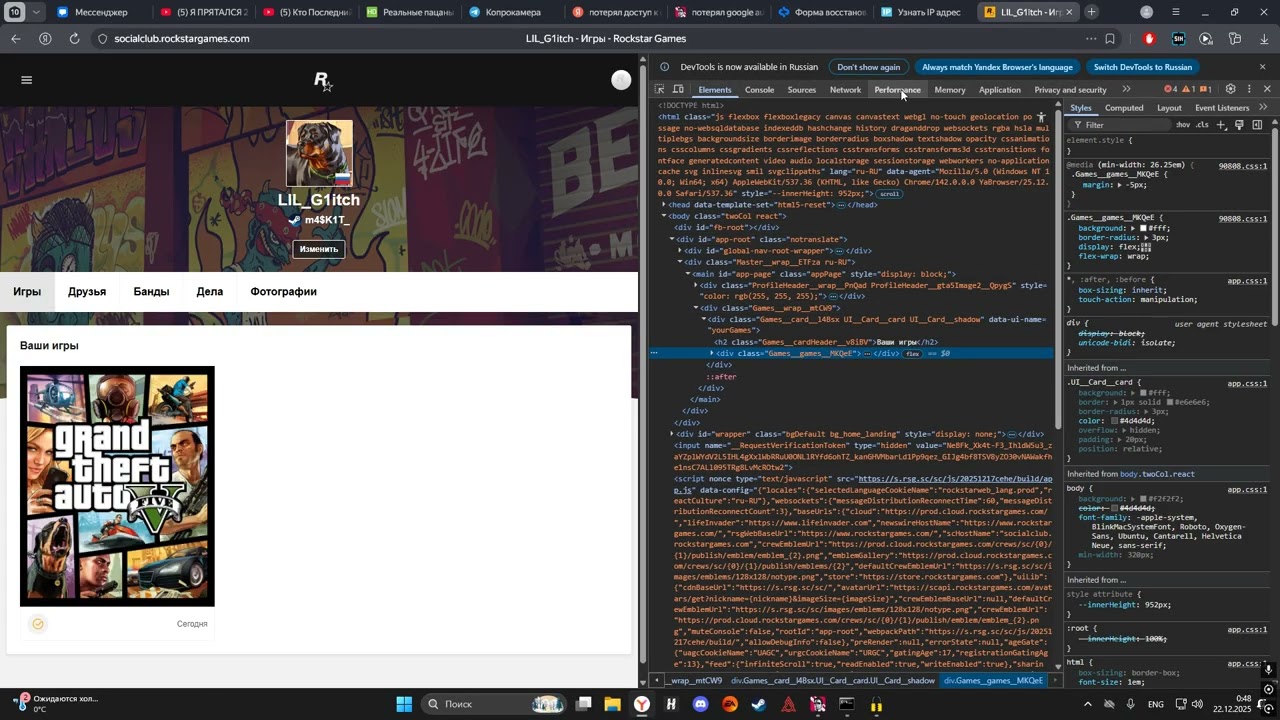
Task: Open the Друзья profile tab
Action: (x=87, y=292)
